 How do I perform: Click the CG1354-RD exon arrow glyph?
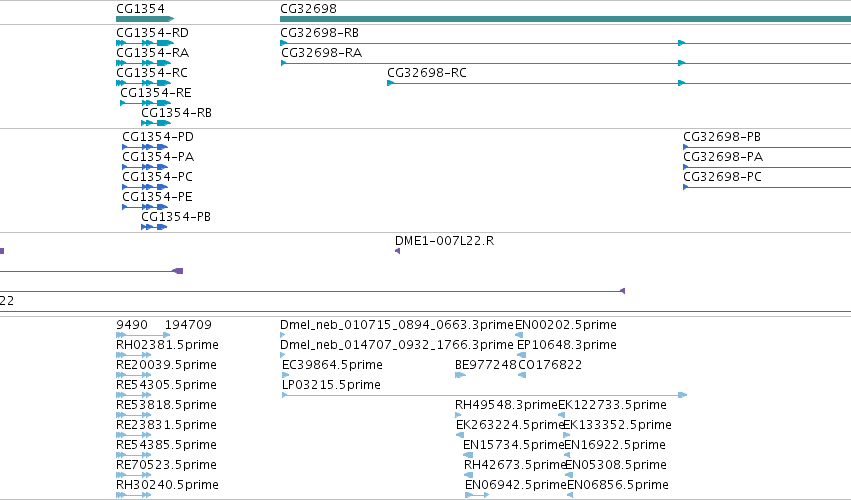pyautogui.click(x=145, y=43)
